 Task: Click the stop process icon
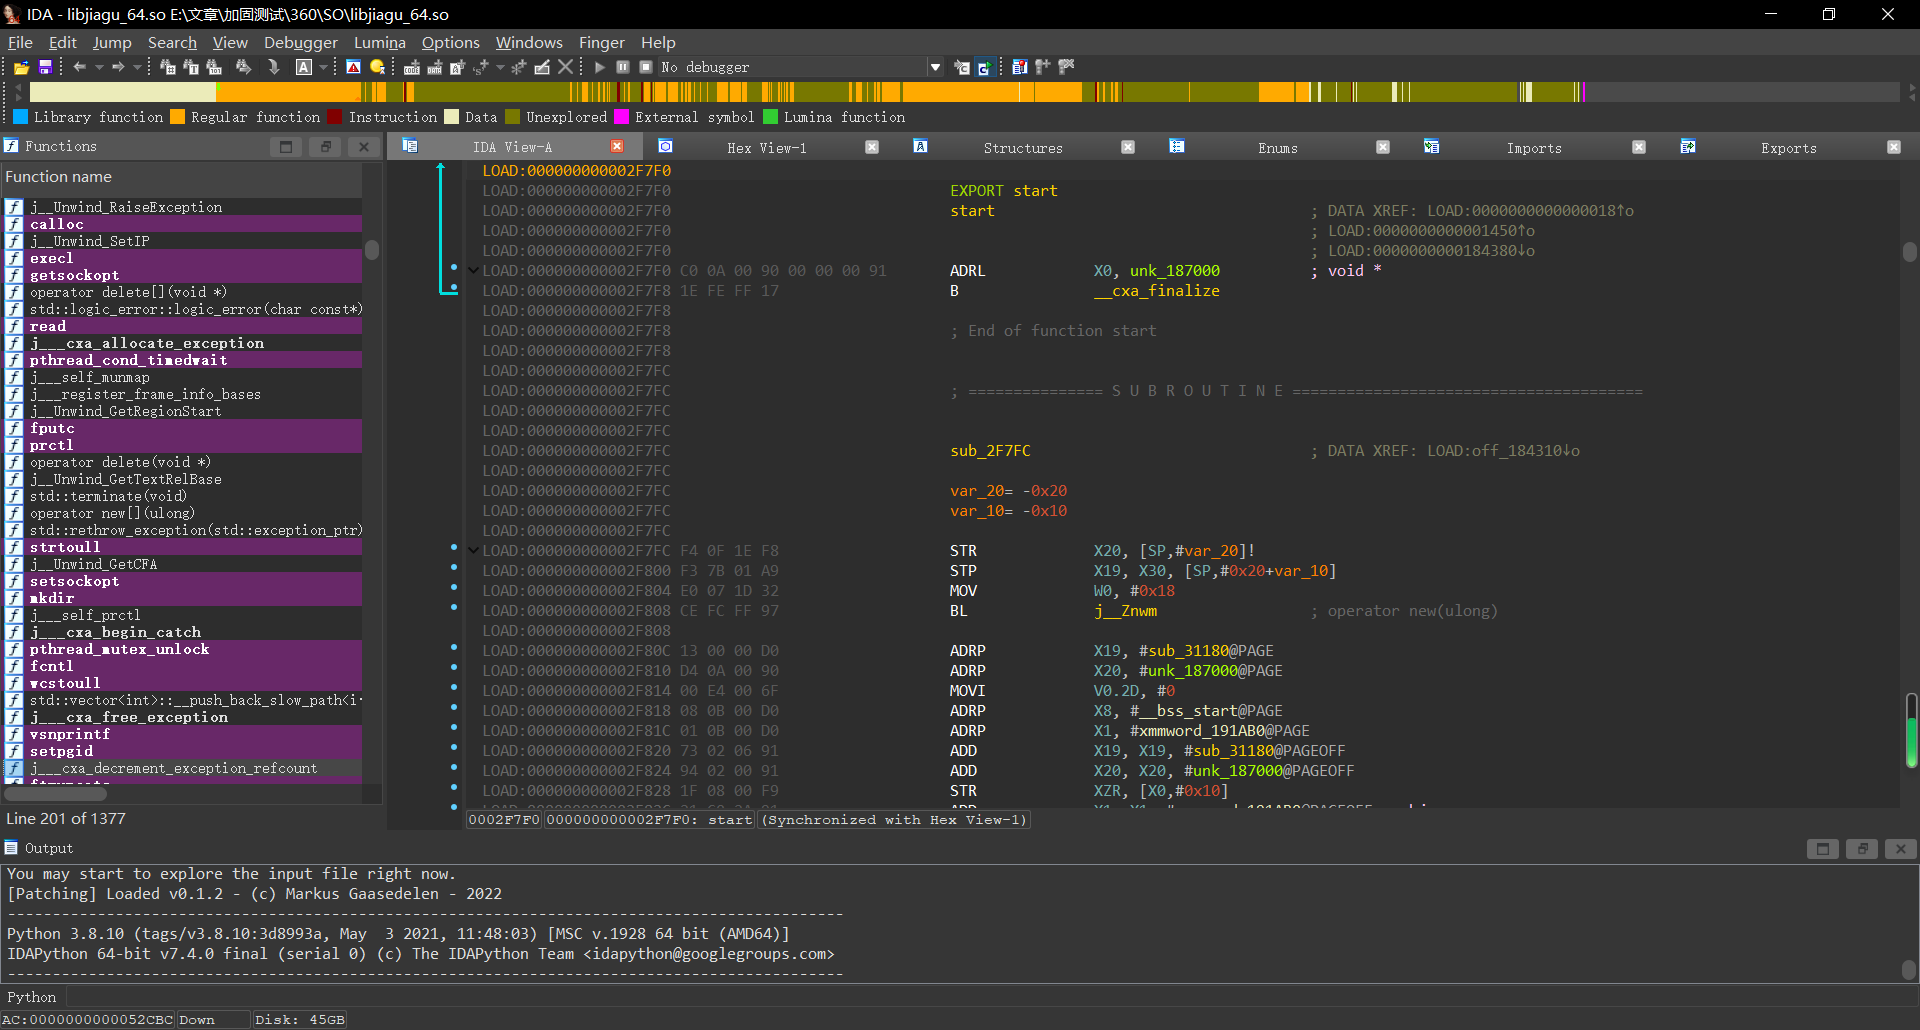(646, 67)
